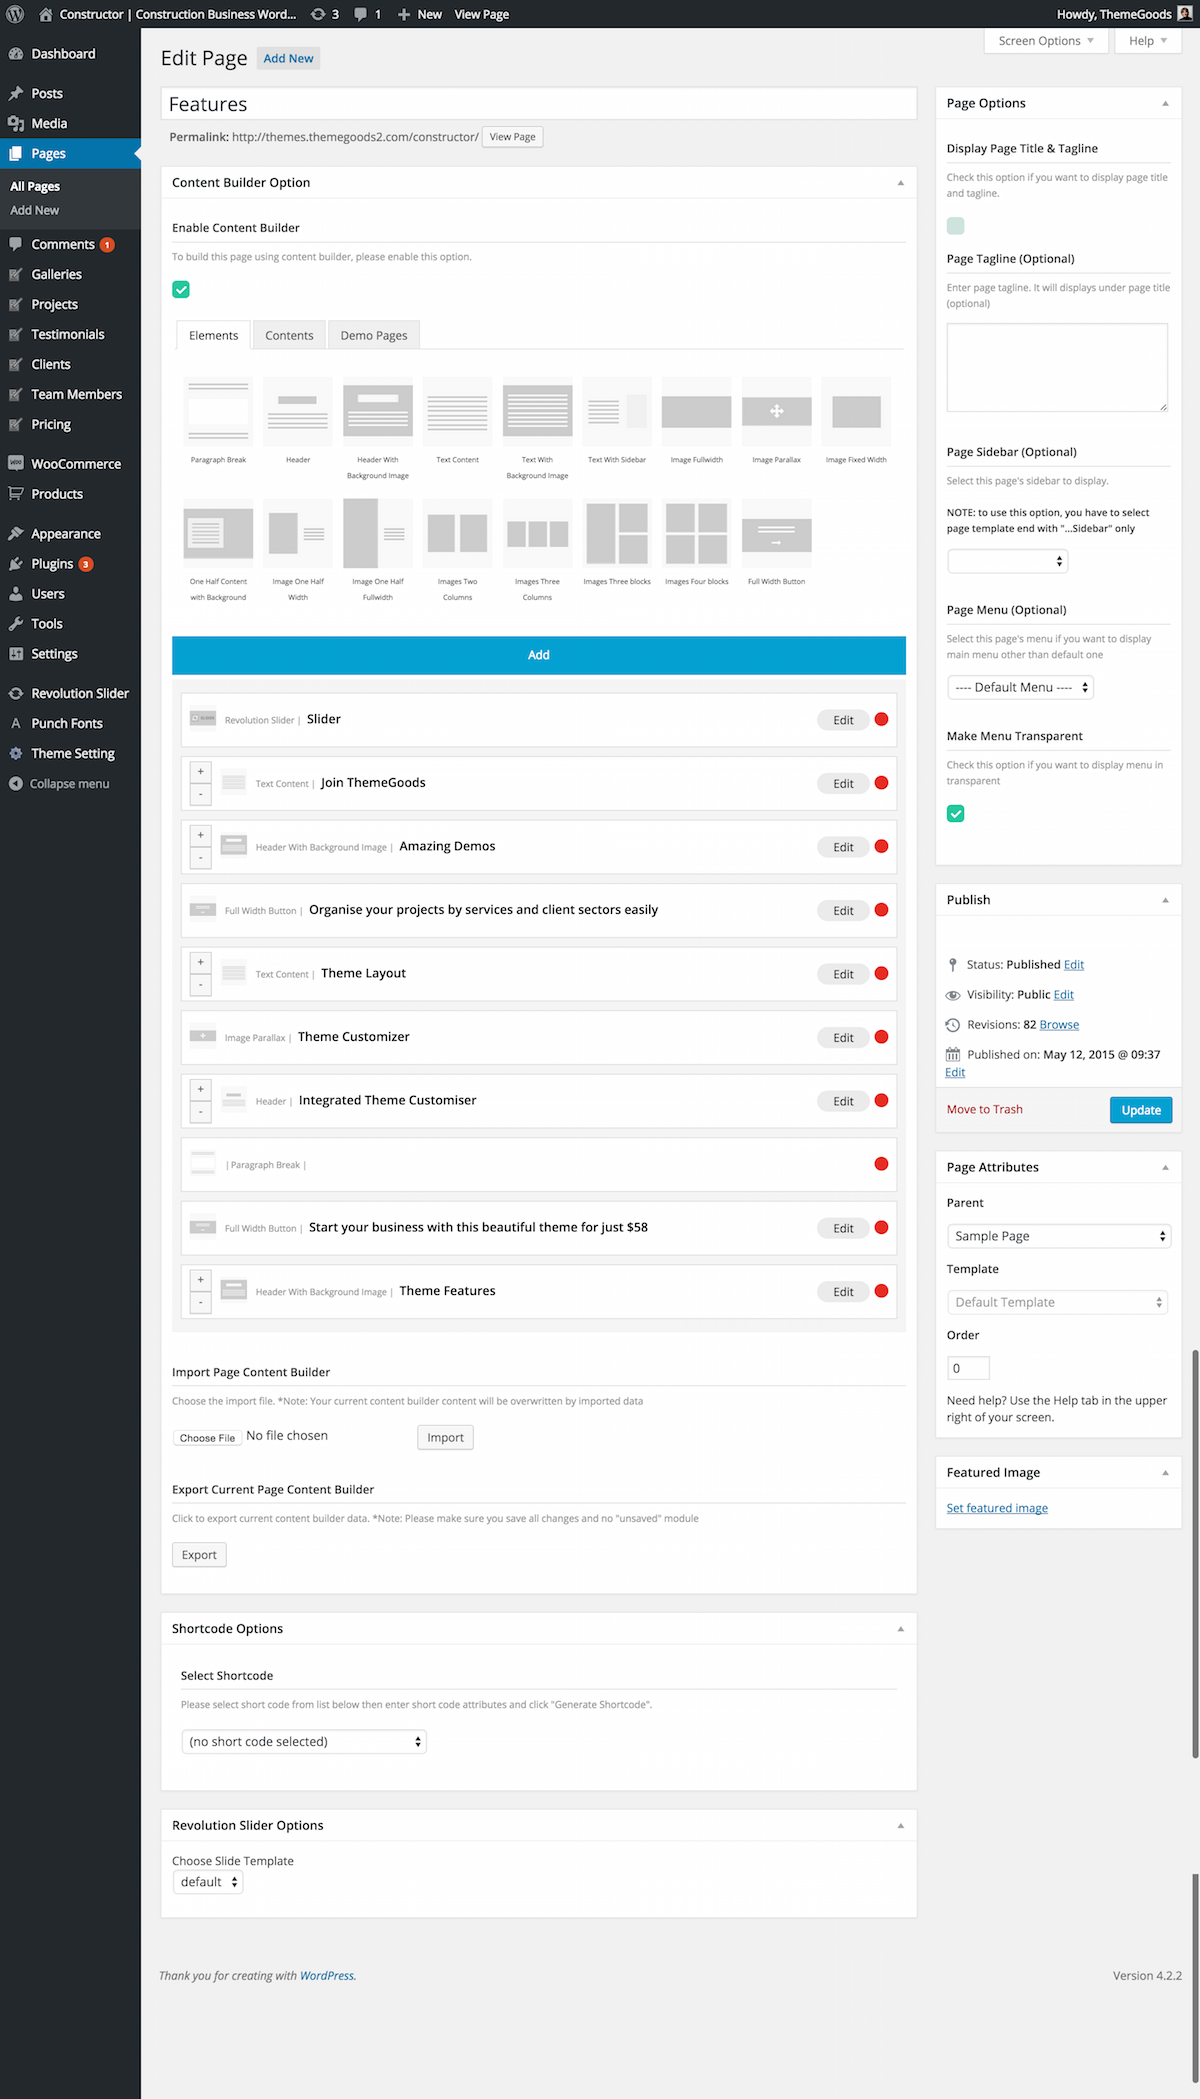The height and width of the screenshot is (2099, 1200).
Task: Collapse the Publish panel
Action: coord(1165,900)
